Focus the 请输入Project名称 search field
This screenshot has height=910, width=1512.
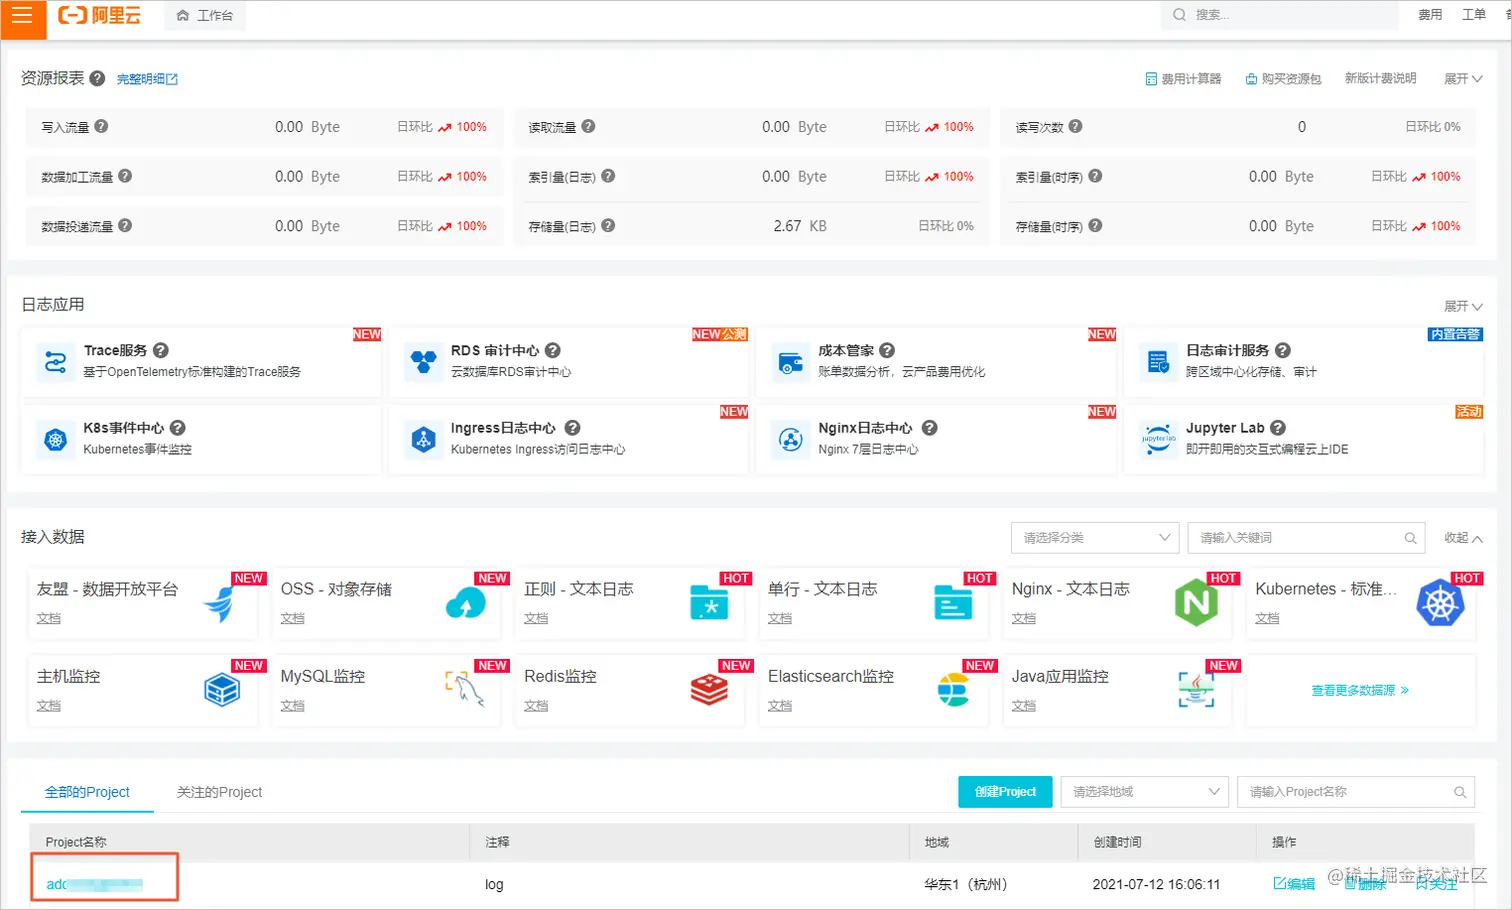coord(1356,791)
